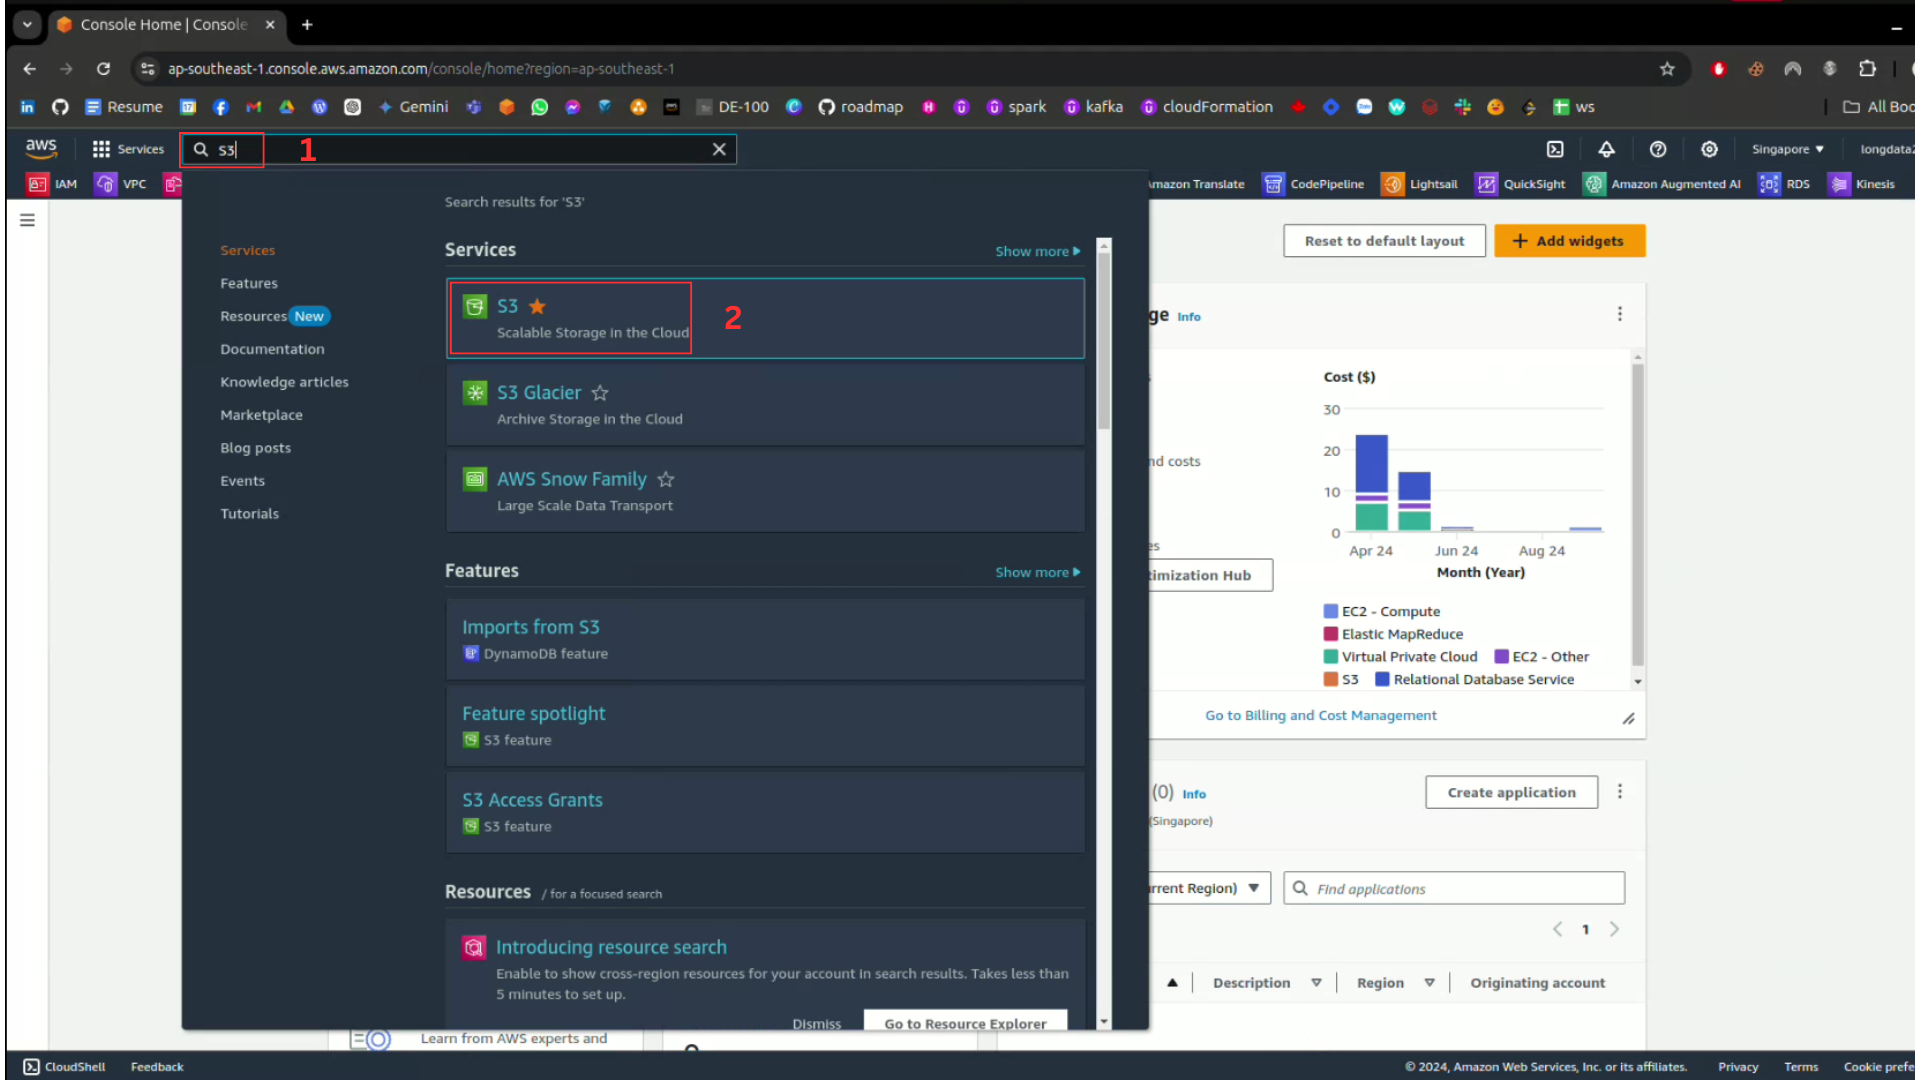
Task: Click the notifications bell icon
Action: tap(1606, 149)
